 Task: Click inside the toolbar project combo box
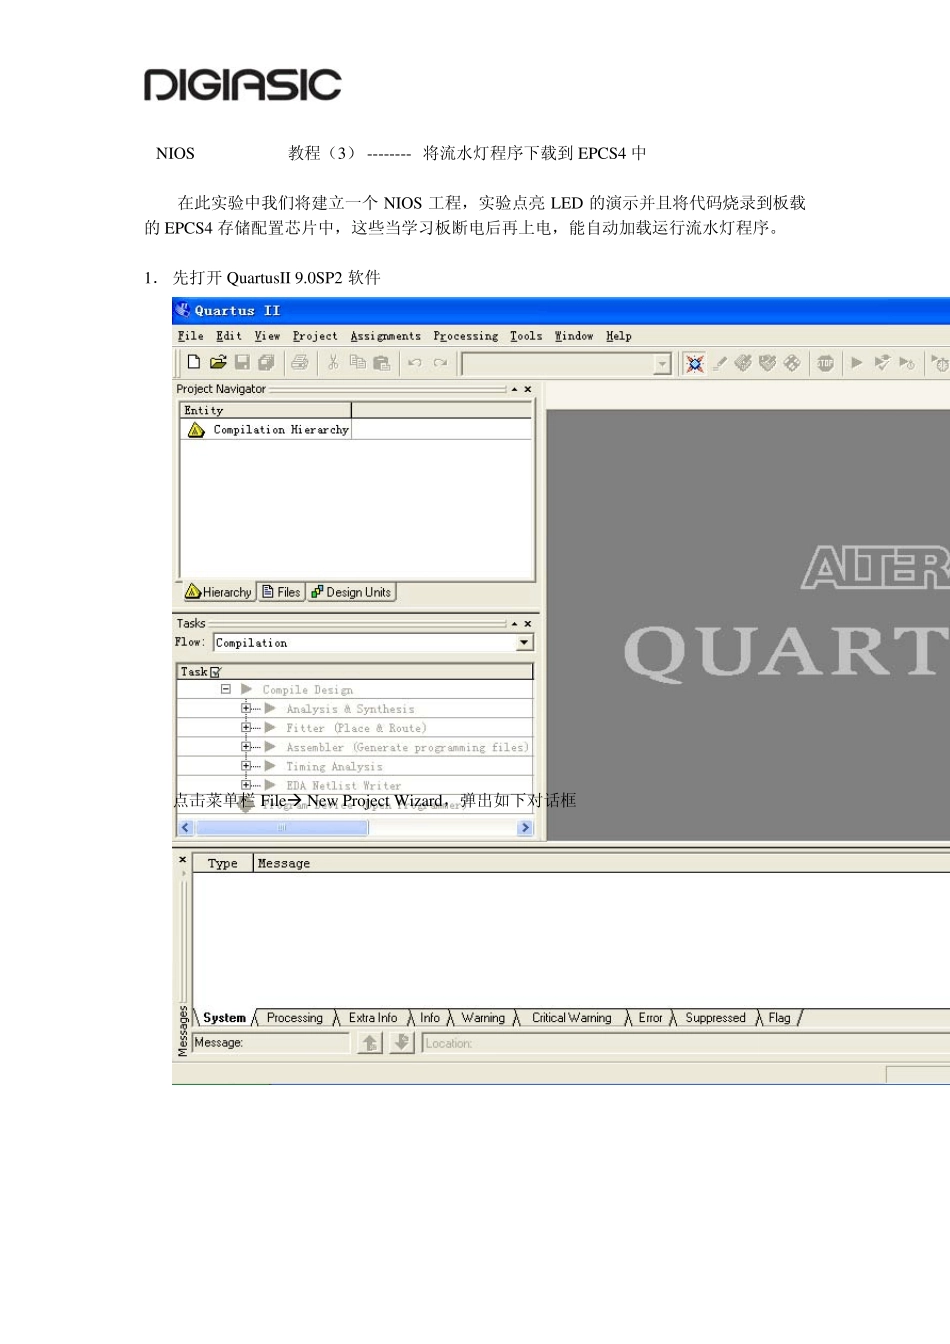click(558, 364)
